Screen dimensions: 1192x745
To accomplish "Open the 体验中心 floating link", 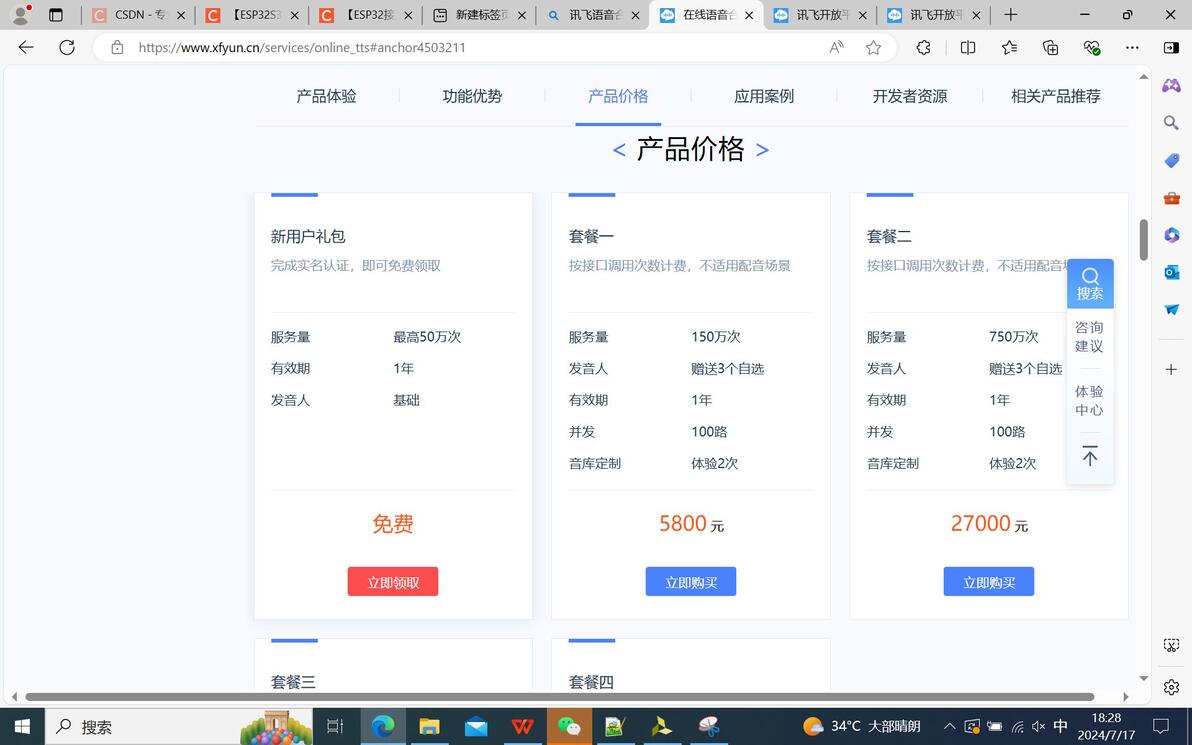I will tap(1089, 401).
